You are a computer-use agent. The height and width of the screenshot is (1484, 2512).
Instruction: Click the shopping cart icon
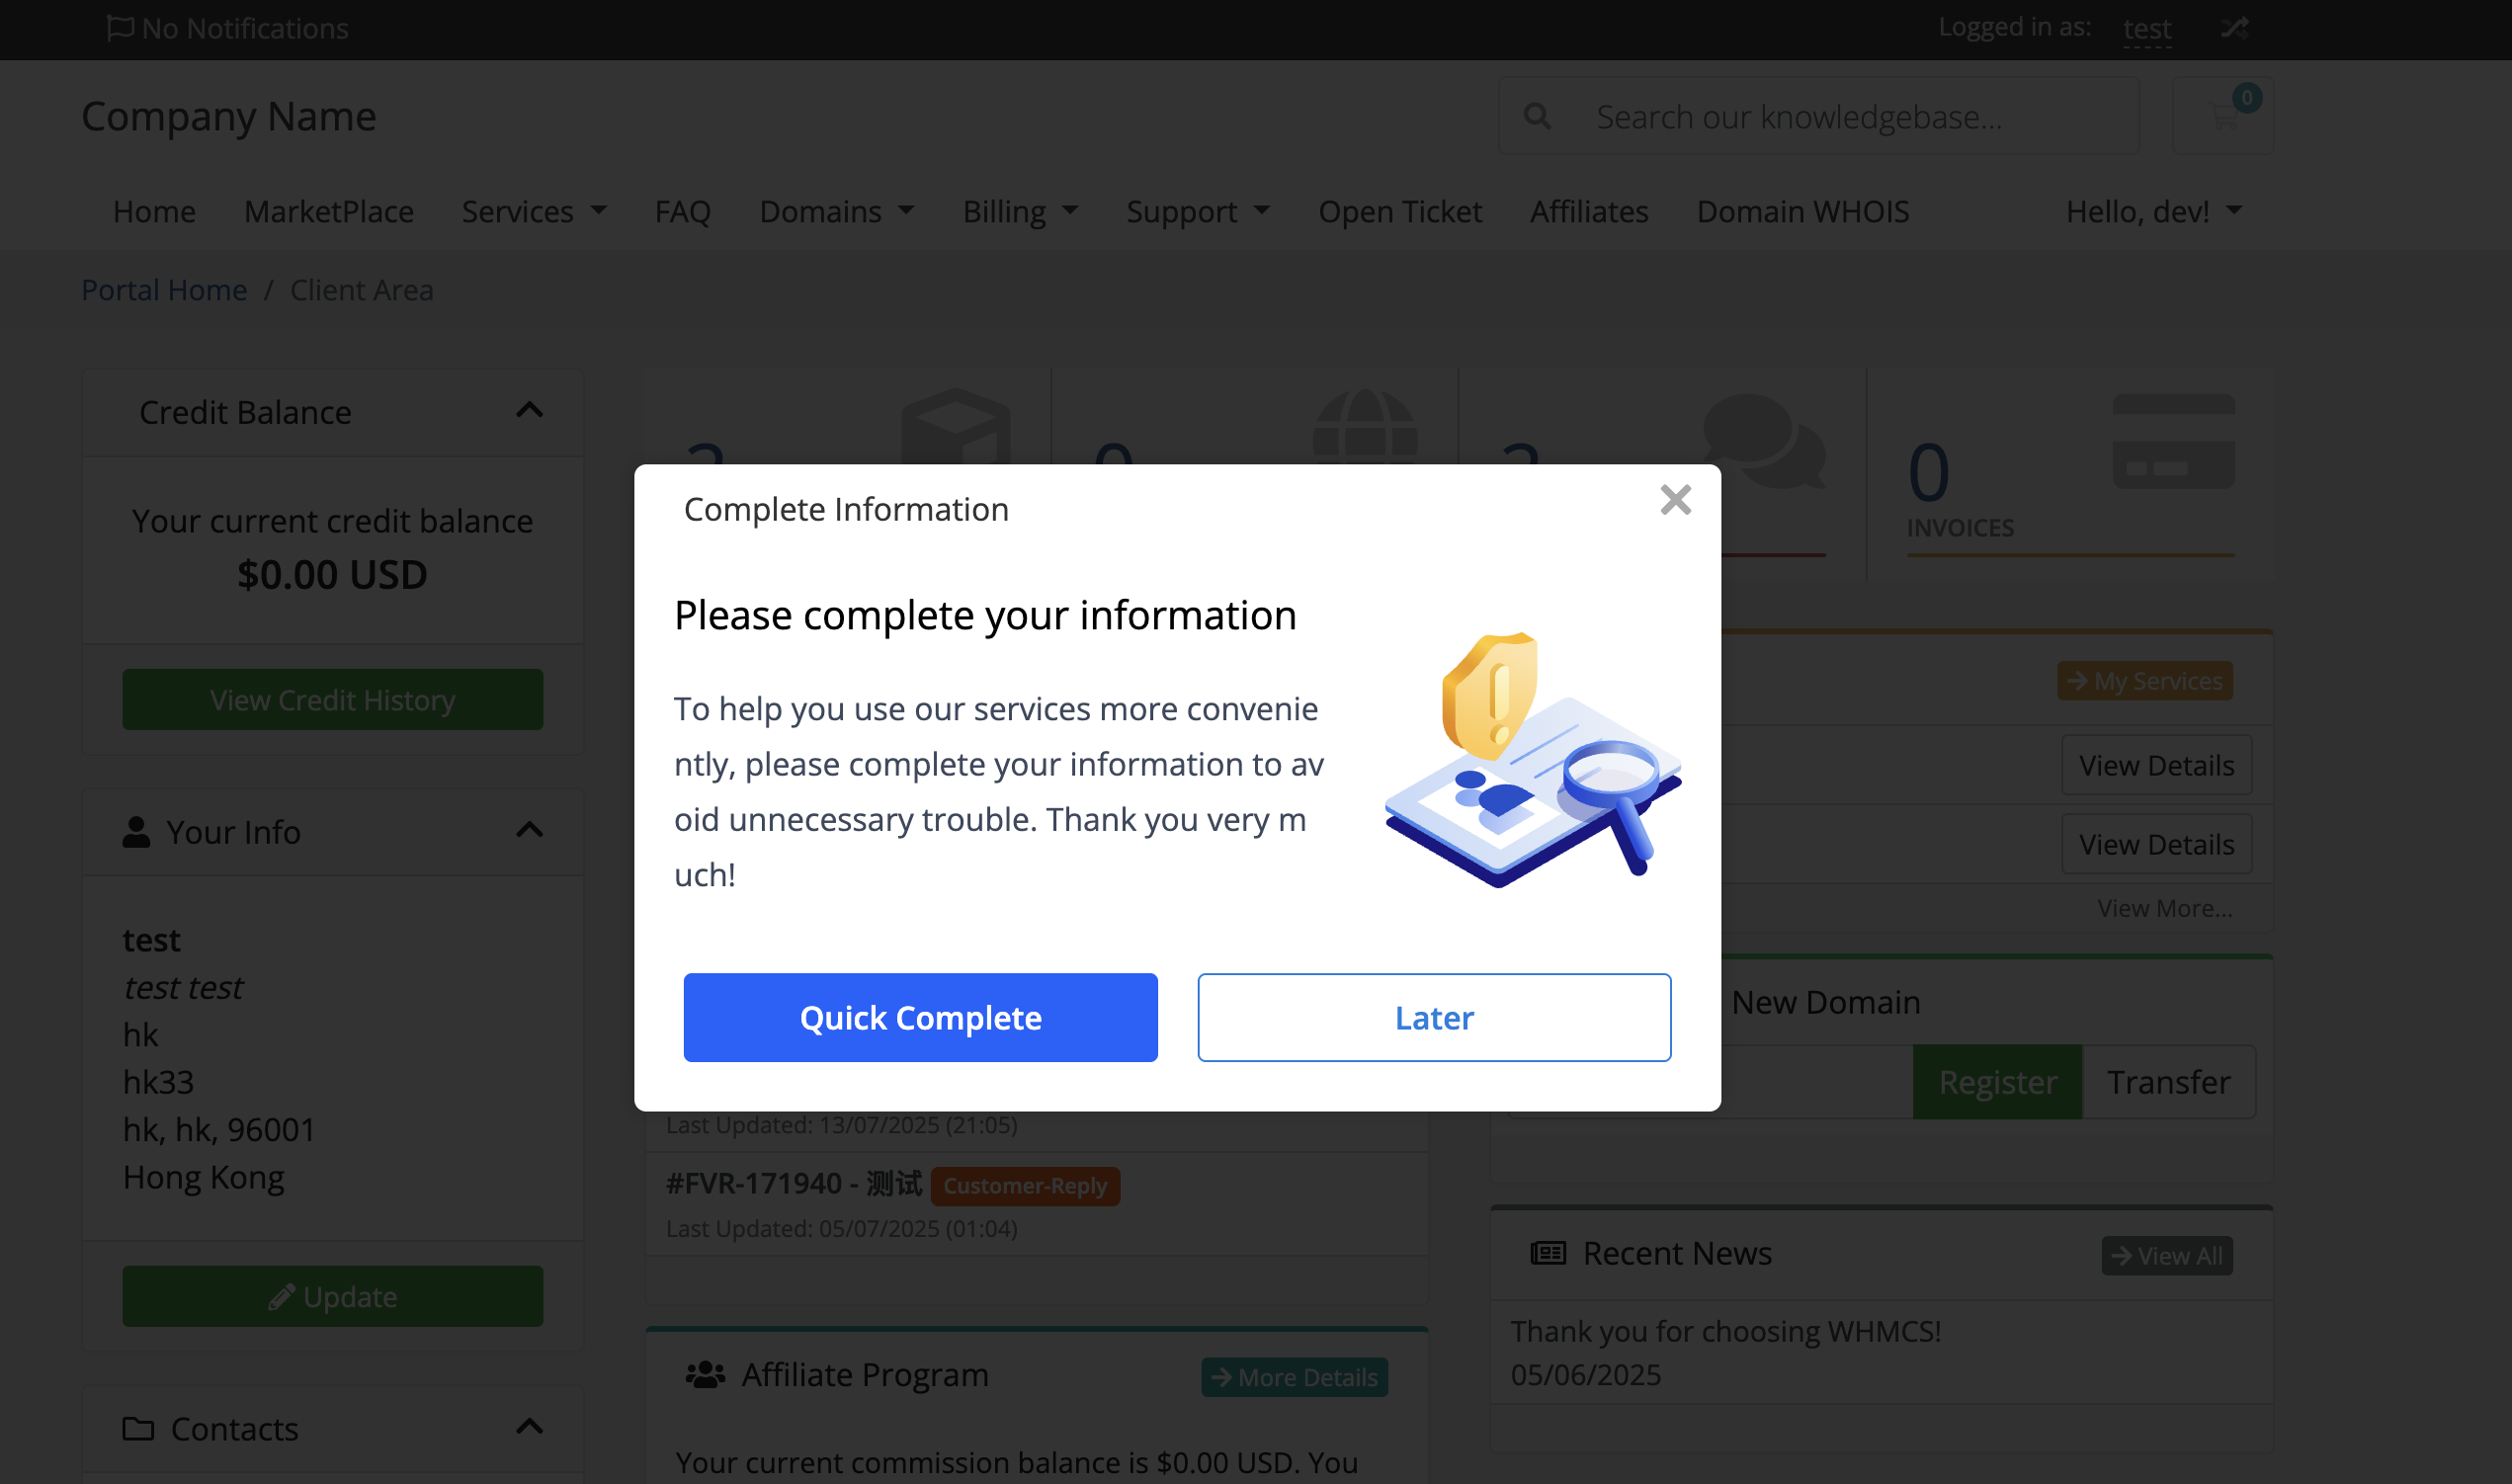point(2222,117)
